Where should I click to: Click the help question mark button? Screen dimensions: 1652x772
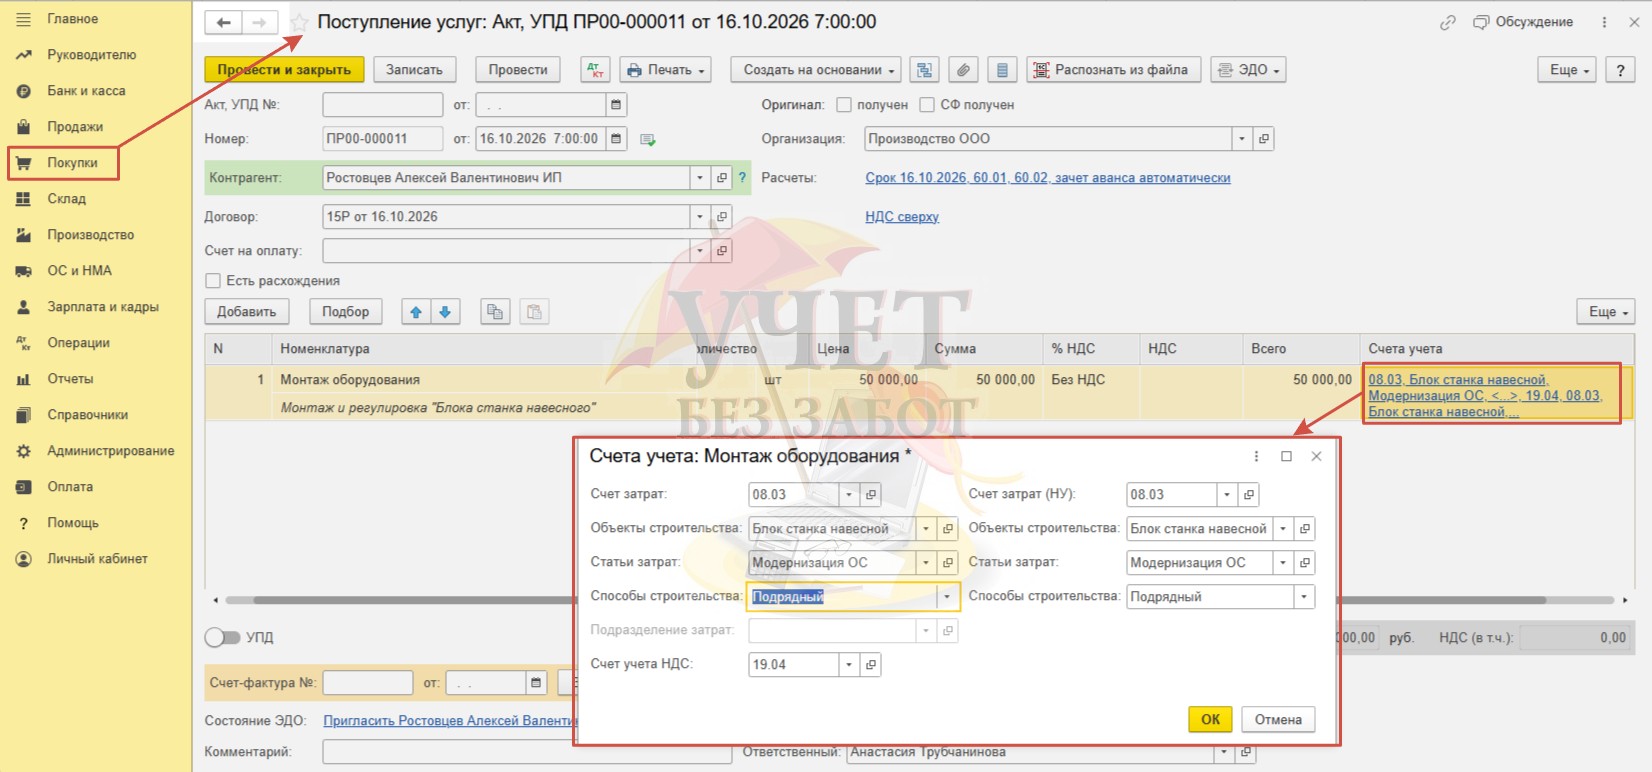tap(1620, 70)
